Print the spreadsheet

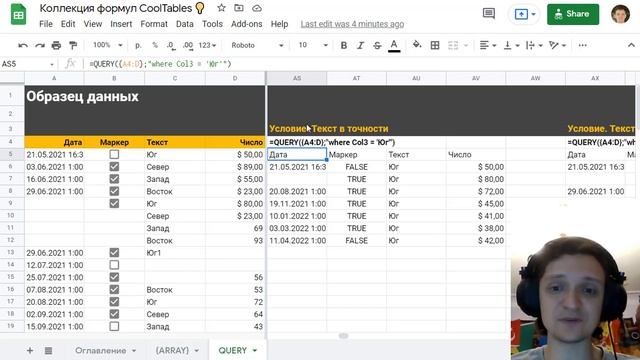tap(56, 45)
